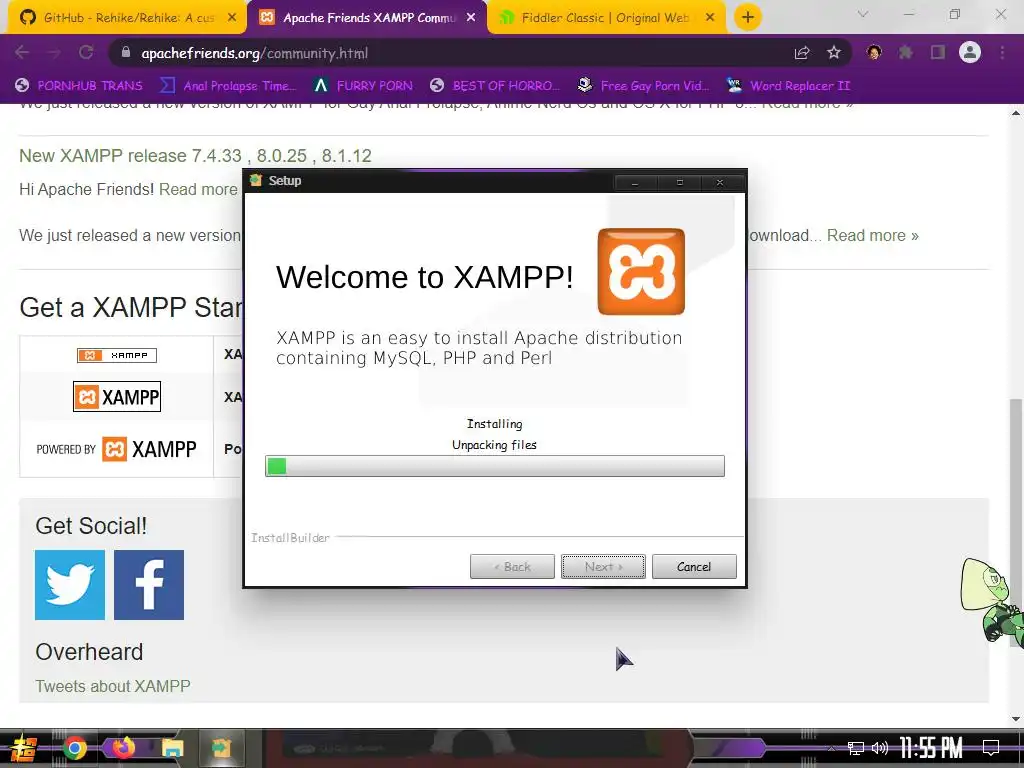This screenshot has width=1024, height=768.
Task: Close the Apache Friends tab
Action: pyautogui.click(x=471, y=18)
